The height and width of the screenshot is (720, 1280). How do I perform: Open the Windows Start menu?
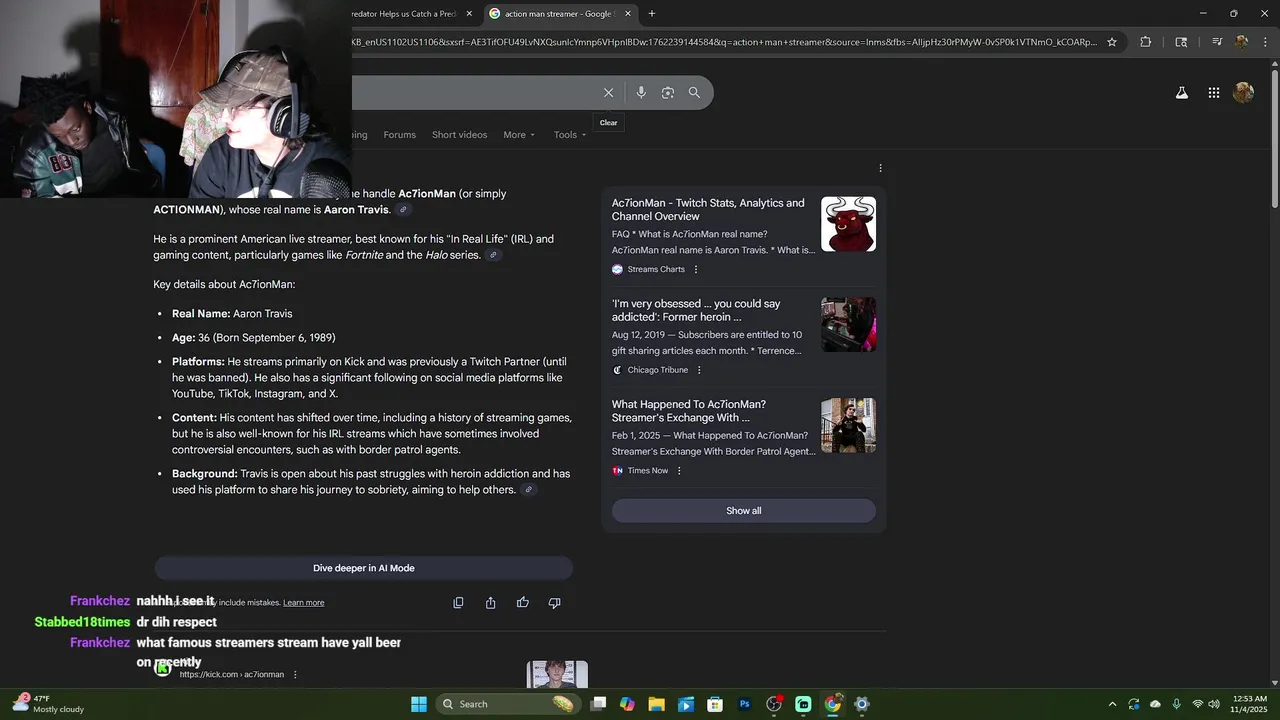coord(419,704)
